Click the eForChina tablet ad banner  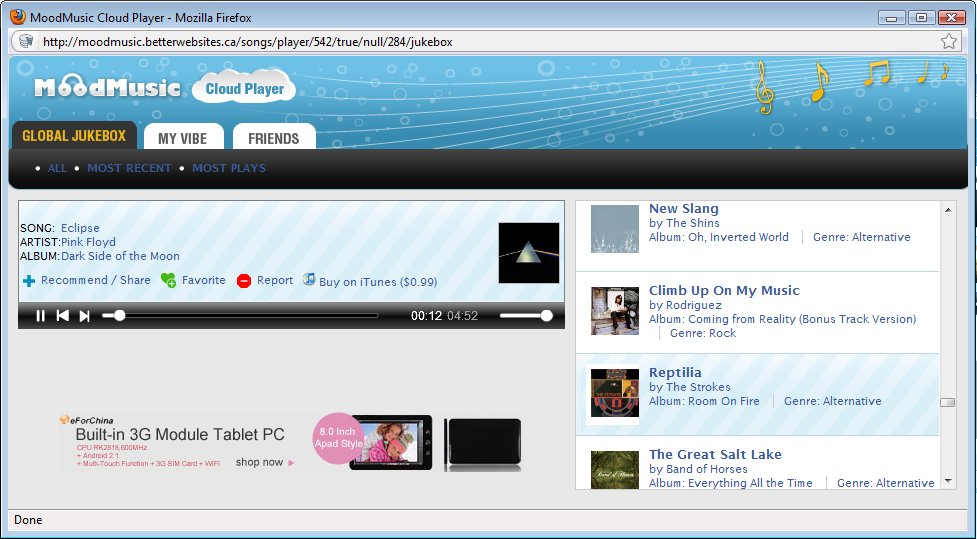point(290,442)
